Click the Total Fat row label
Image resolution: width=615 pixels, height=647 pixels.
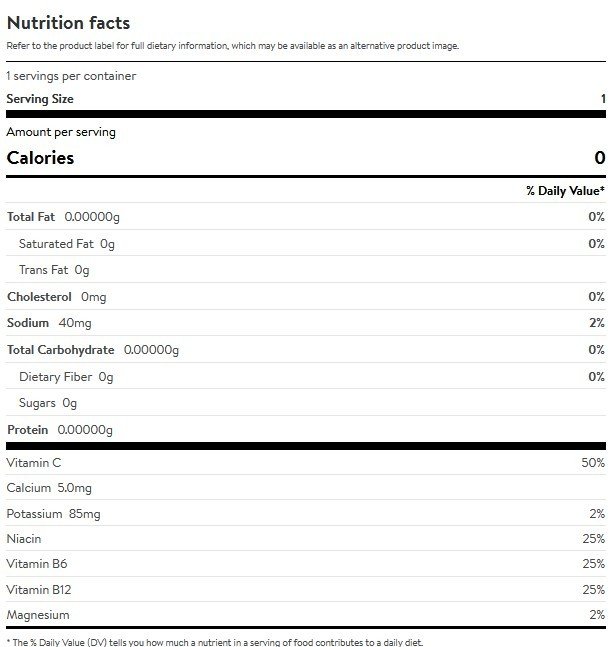pos(31,217)
